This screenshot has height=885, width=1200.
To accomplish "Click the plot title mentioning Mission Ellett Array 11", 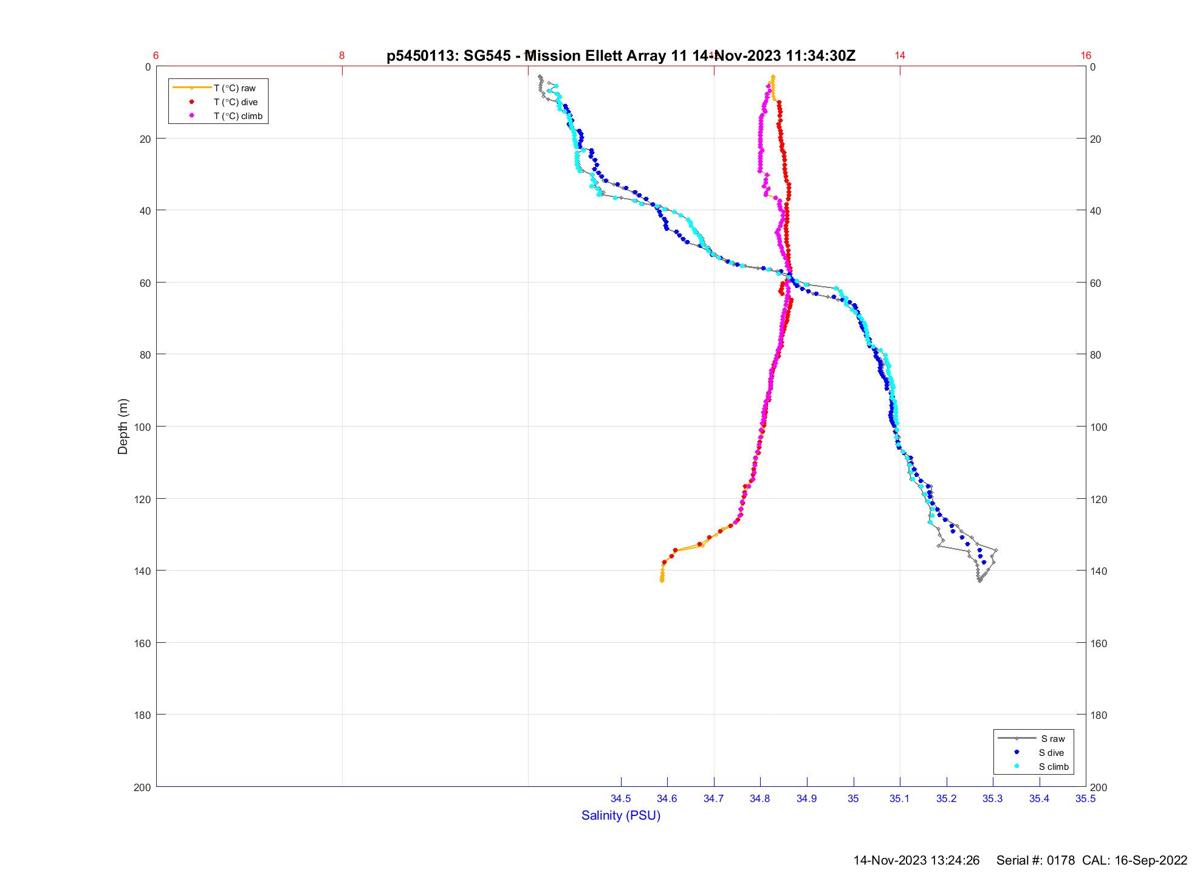I will [x=621, y=56].
